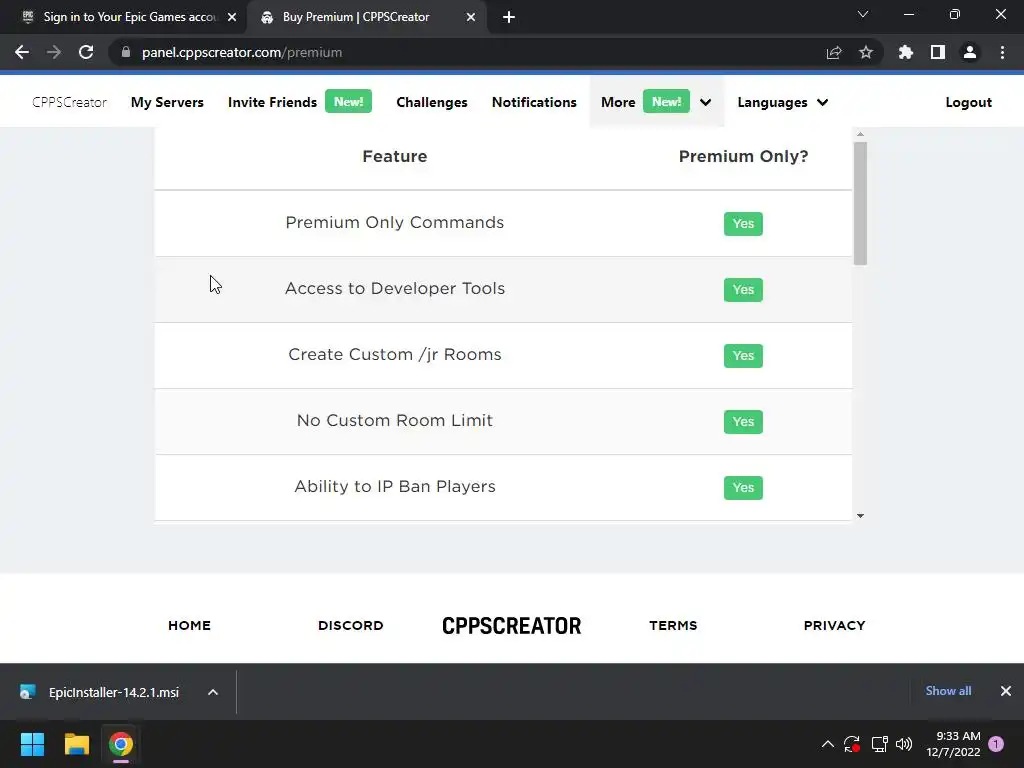This screenshot has height=768, width=1024.
Task: Click the sync status tray icon
Action: pyautogui.click(x=852, y=744)
